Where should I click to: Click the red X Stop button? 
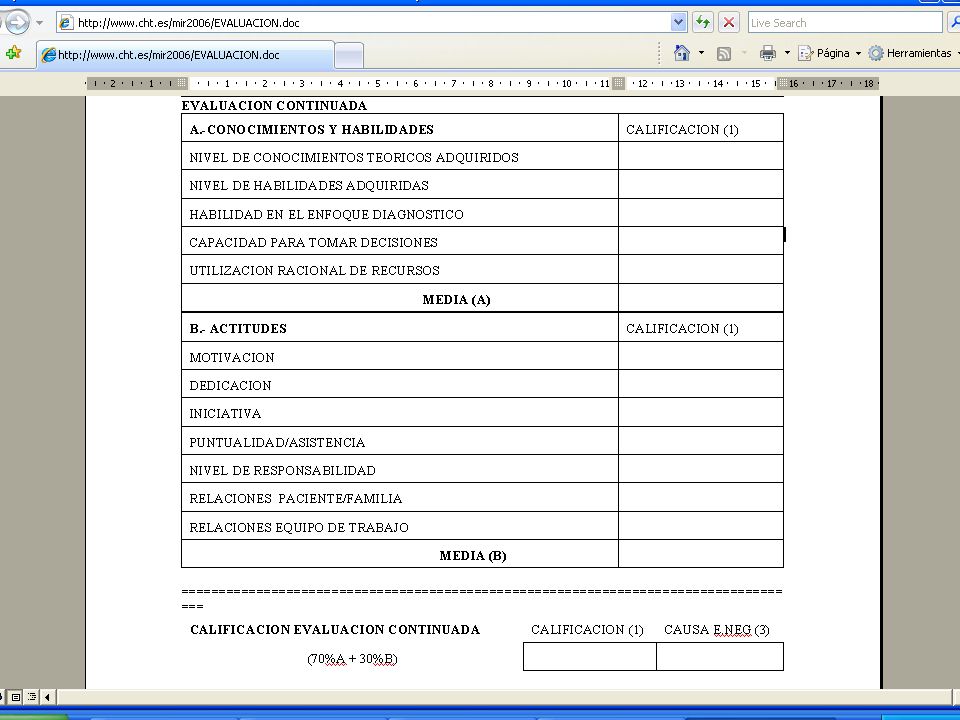click(729, 23)
